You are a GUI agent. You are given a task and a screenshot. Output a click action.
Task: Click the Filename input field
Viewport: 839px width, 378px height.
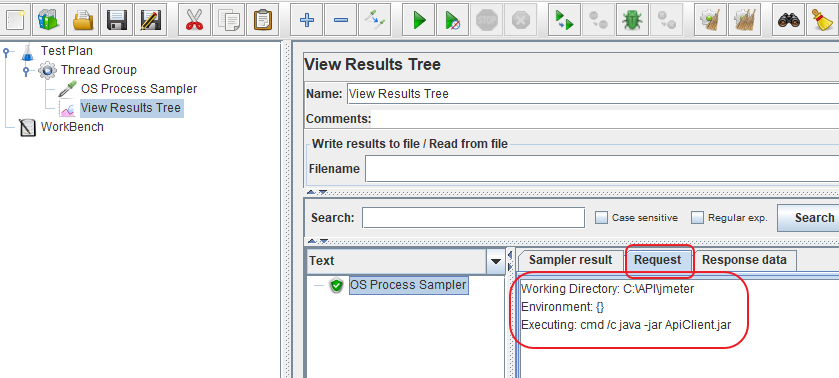pyautogui.click(x=602, y=169)
